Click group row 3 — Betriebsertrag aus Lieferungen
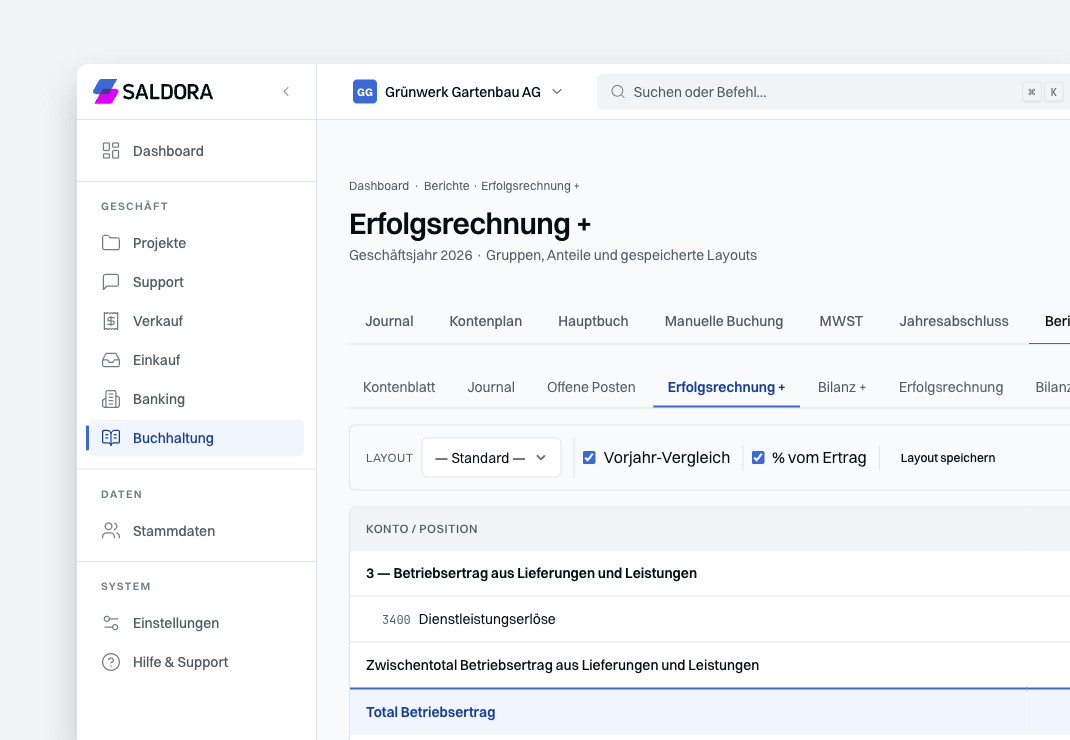1070x740 pixels. [710, 573]
